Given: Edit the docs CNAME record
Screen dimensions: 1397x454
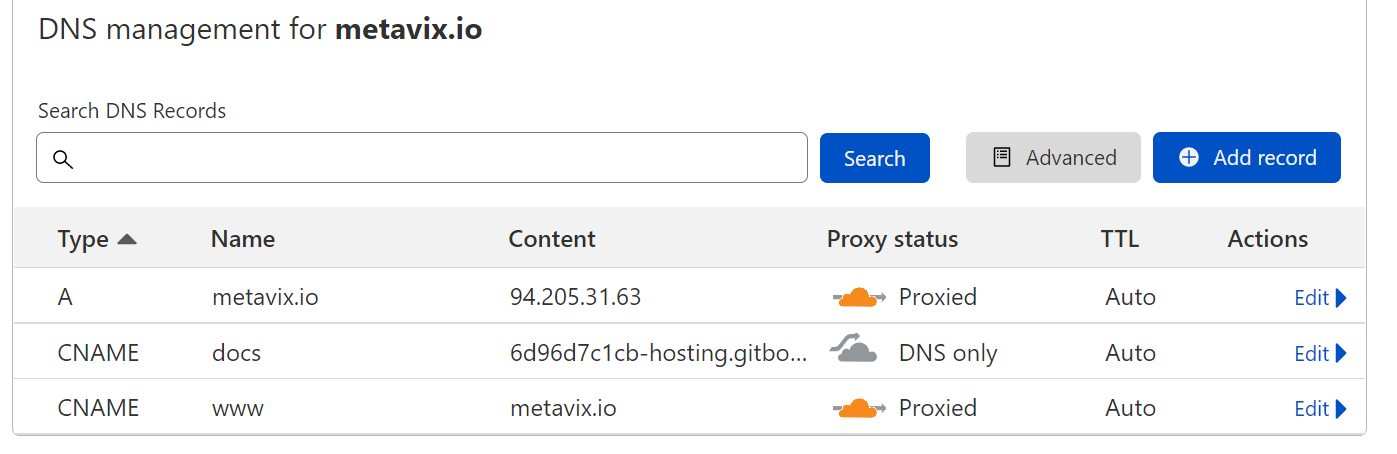Looking at the screenshot, I should pyautogui.click(x=1311, y=354).
